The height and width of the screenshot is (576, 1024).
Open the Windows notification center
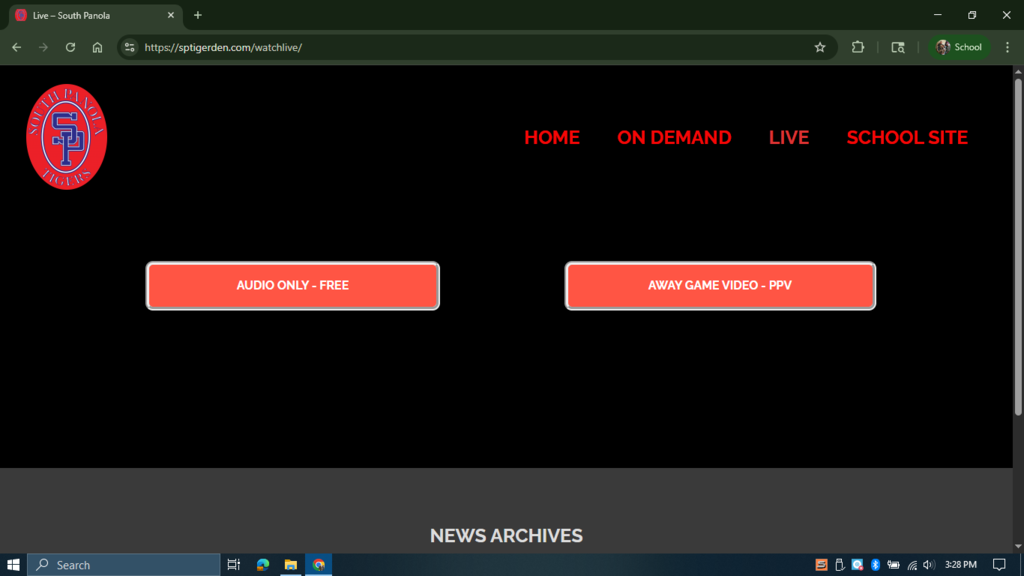point(998,565)
